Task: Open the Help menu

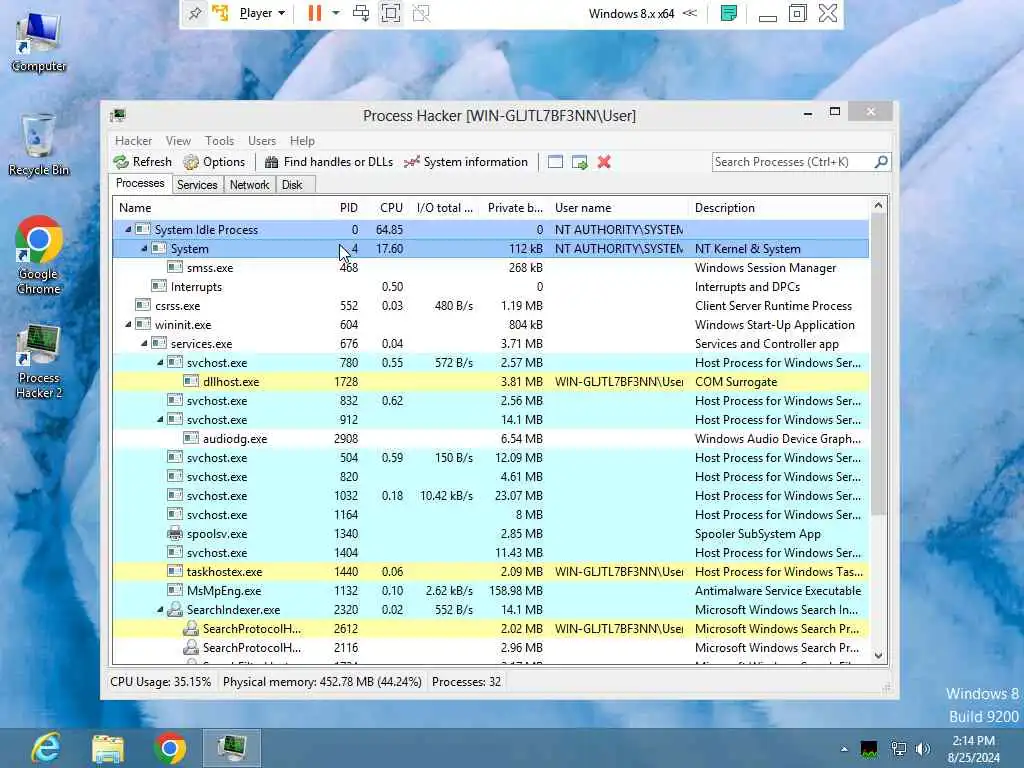Action: tap(302, 140)
